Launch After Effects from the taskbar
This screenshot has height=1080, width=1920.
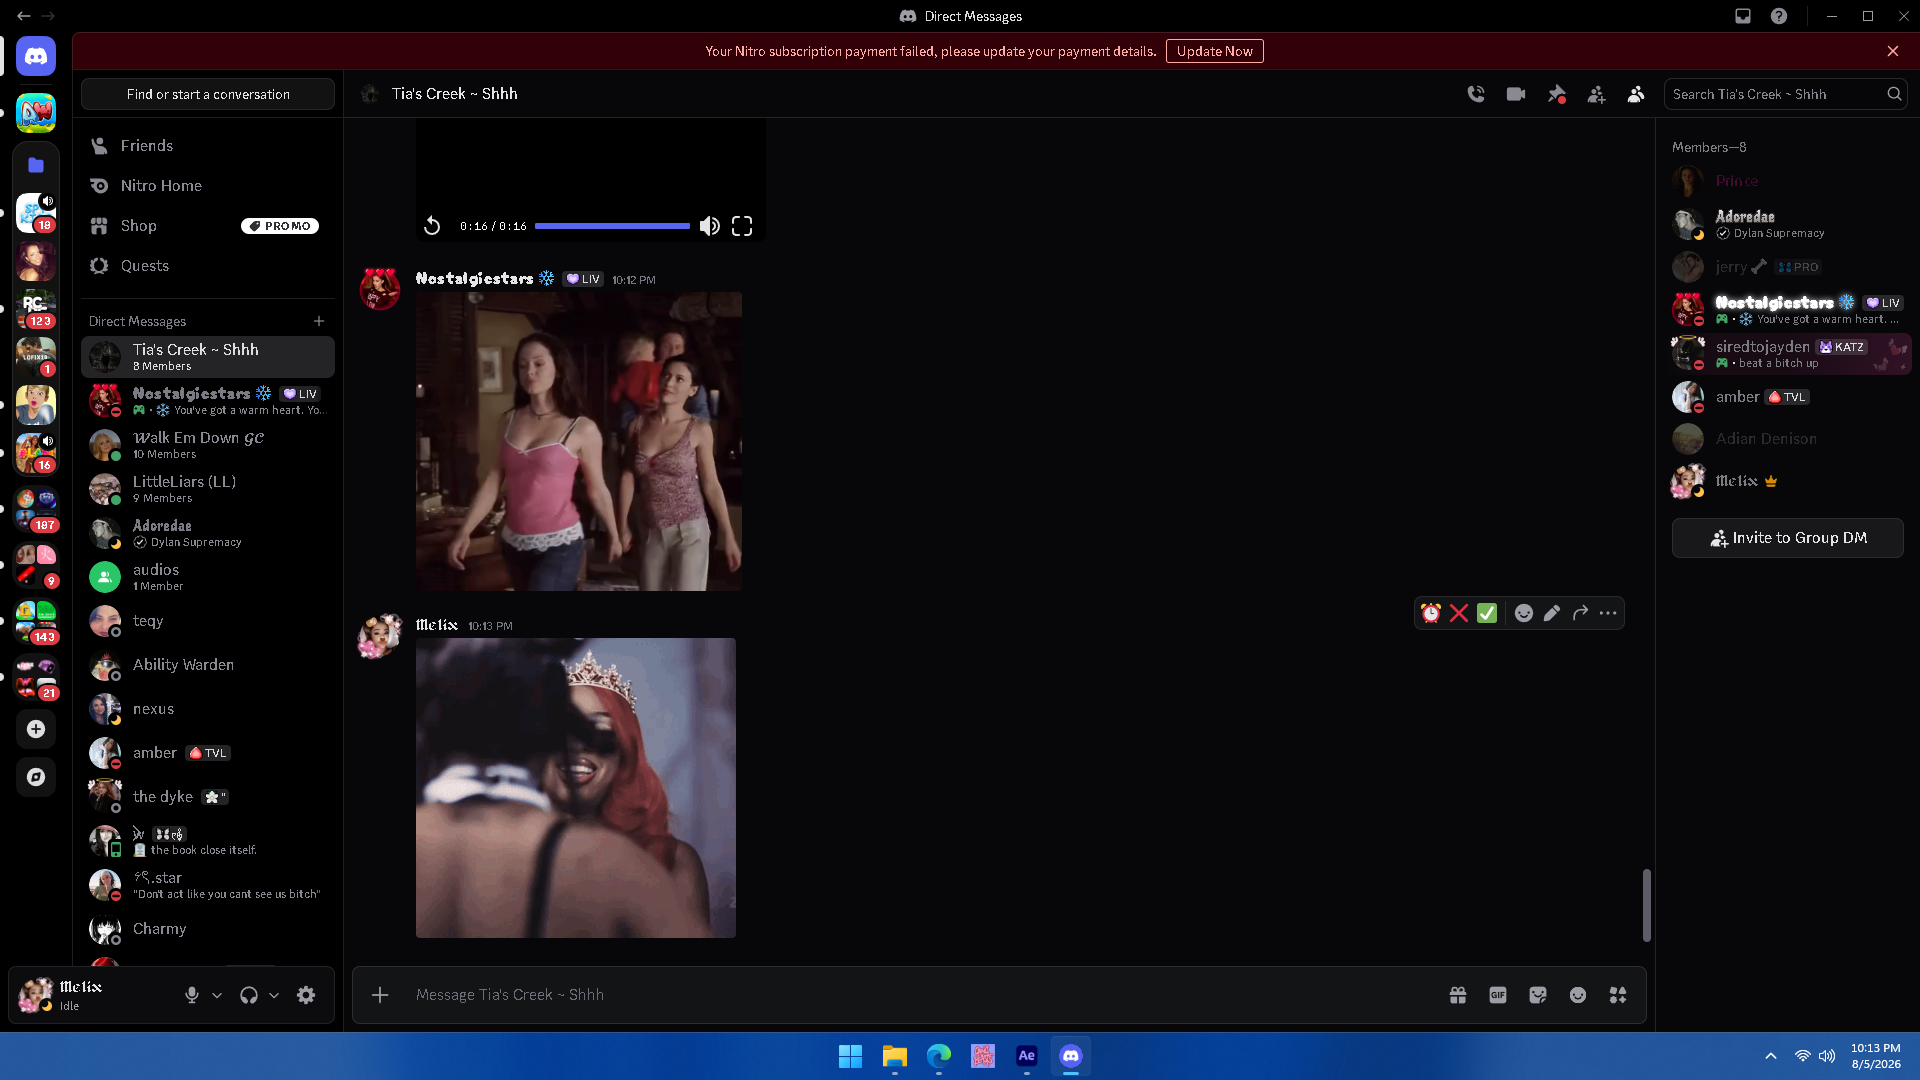1027,1056
